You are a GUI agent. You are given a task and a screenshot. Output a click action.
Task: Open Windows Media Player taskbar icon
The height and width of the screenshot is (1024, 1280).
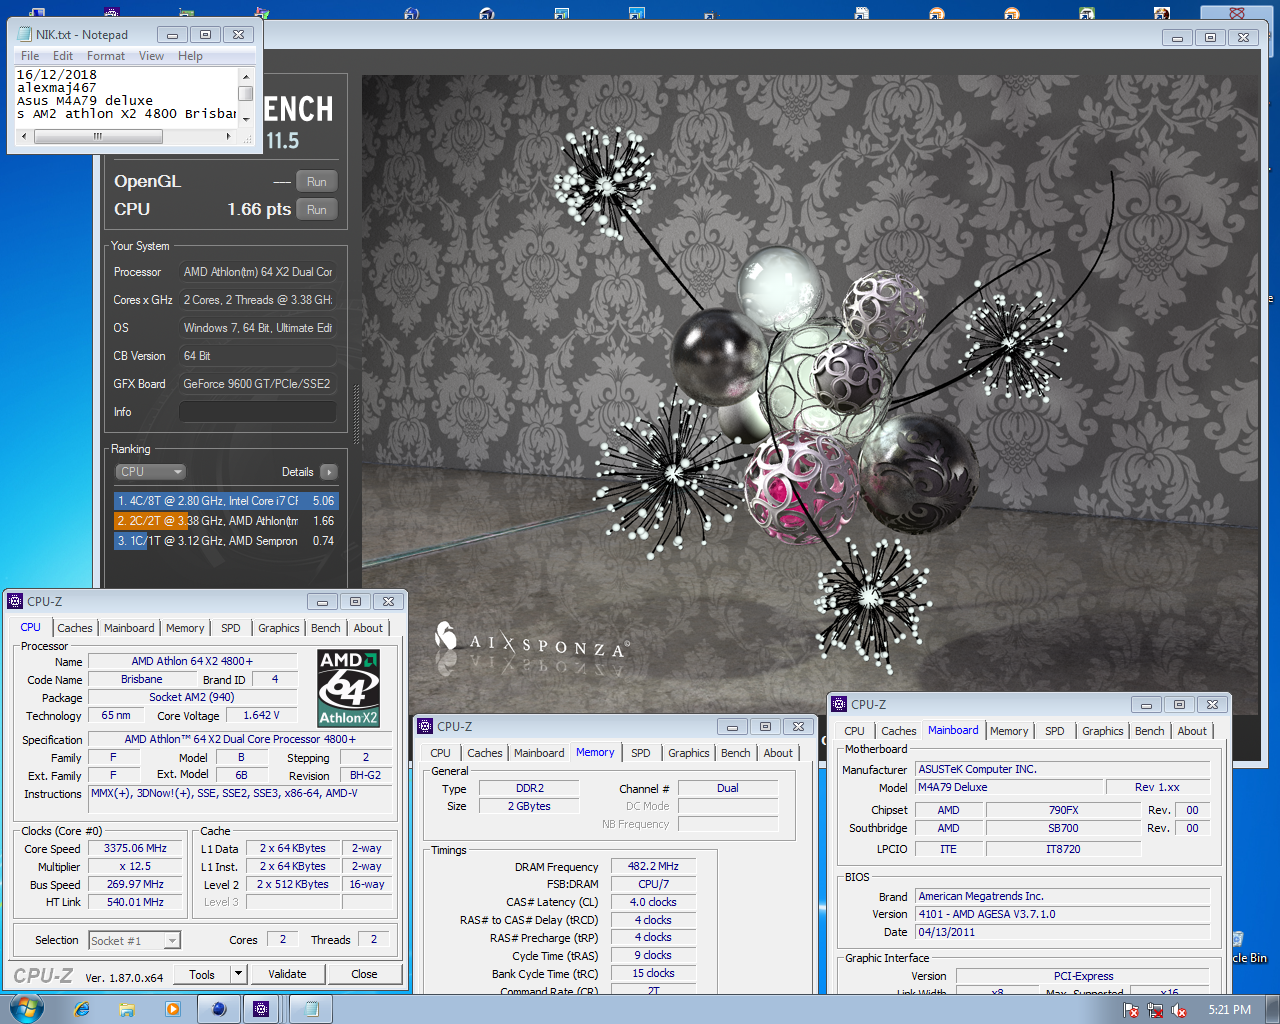tap(173, 1009)
